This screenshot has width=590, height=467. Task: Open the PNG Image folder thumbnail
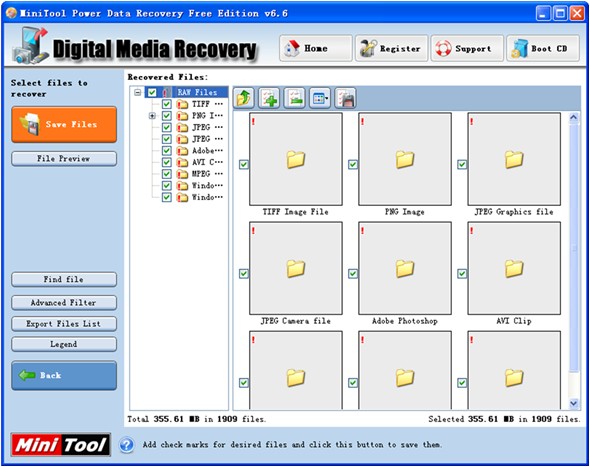[x=405, y=159]
